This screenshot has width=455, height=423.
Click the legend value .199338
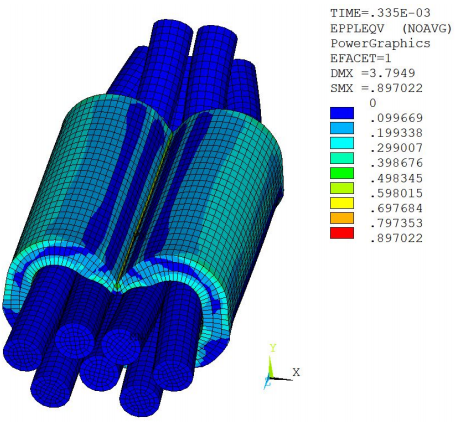click(x=396, y=133)
